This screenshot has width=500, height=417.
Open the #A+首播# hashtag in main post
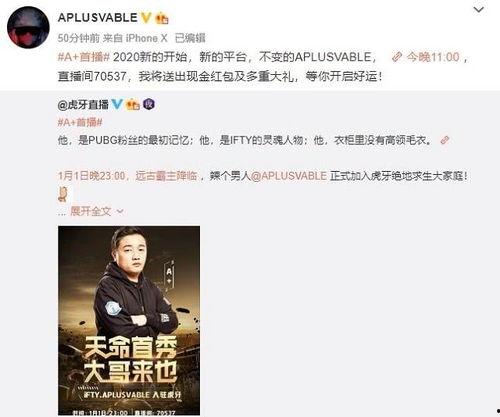click(x=83, y=57)
